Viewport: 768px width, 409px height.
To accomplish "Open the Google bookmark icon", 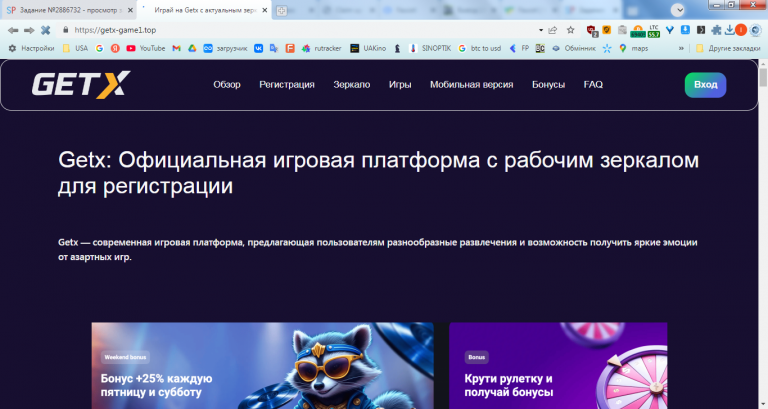I will pos(99,48).
